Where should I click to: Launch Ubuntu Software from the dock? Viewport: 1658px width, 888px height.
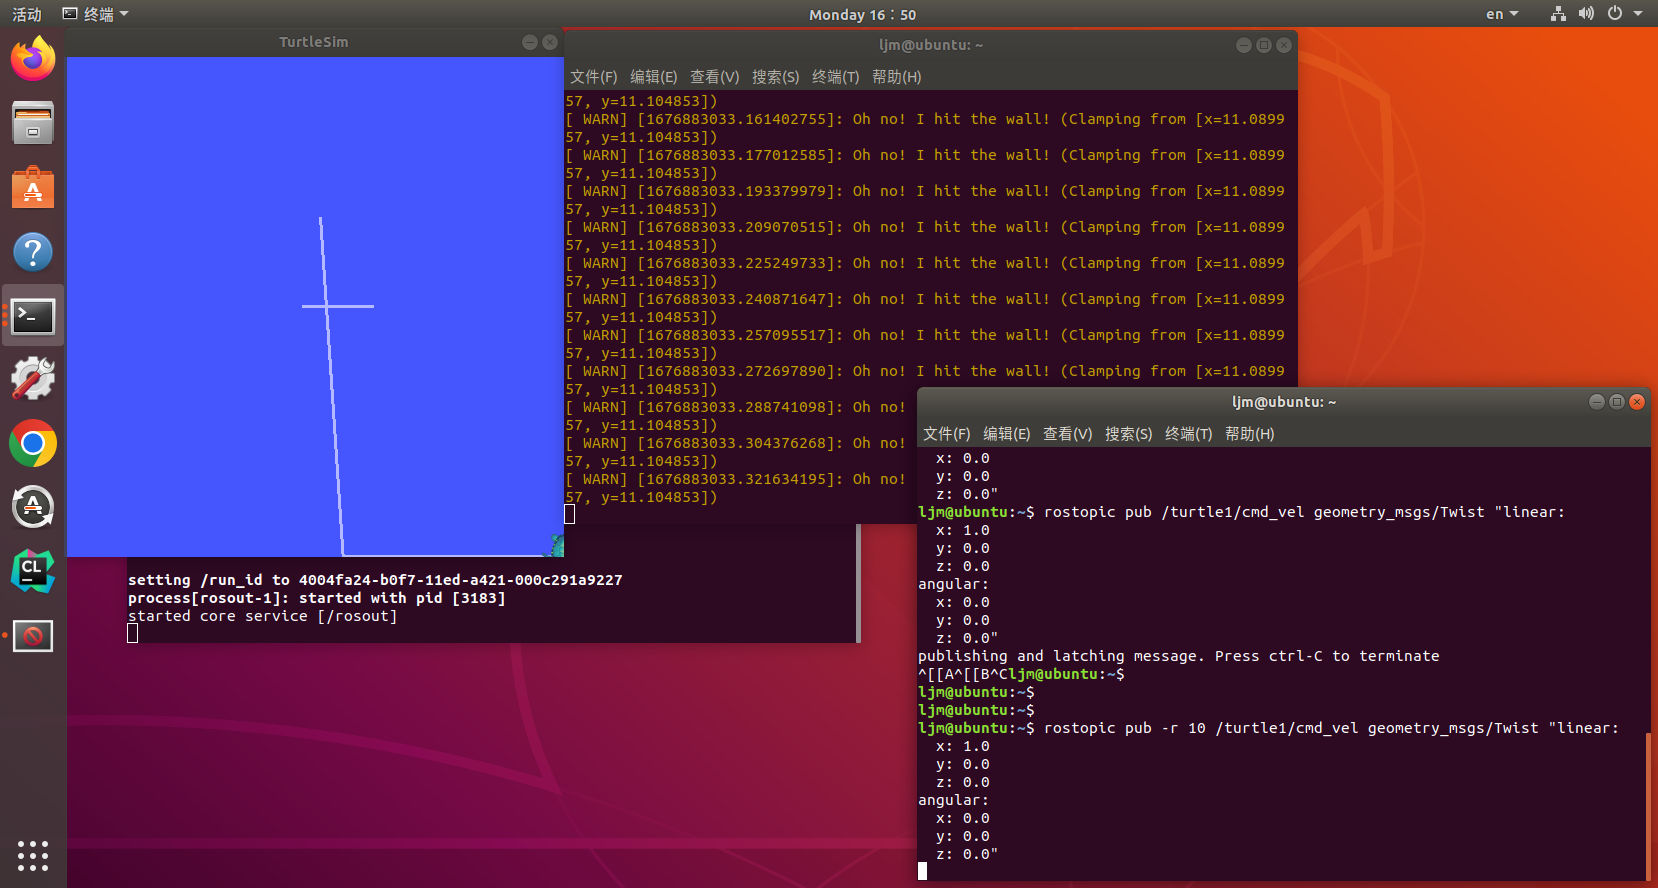[x=33, y=187]
